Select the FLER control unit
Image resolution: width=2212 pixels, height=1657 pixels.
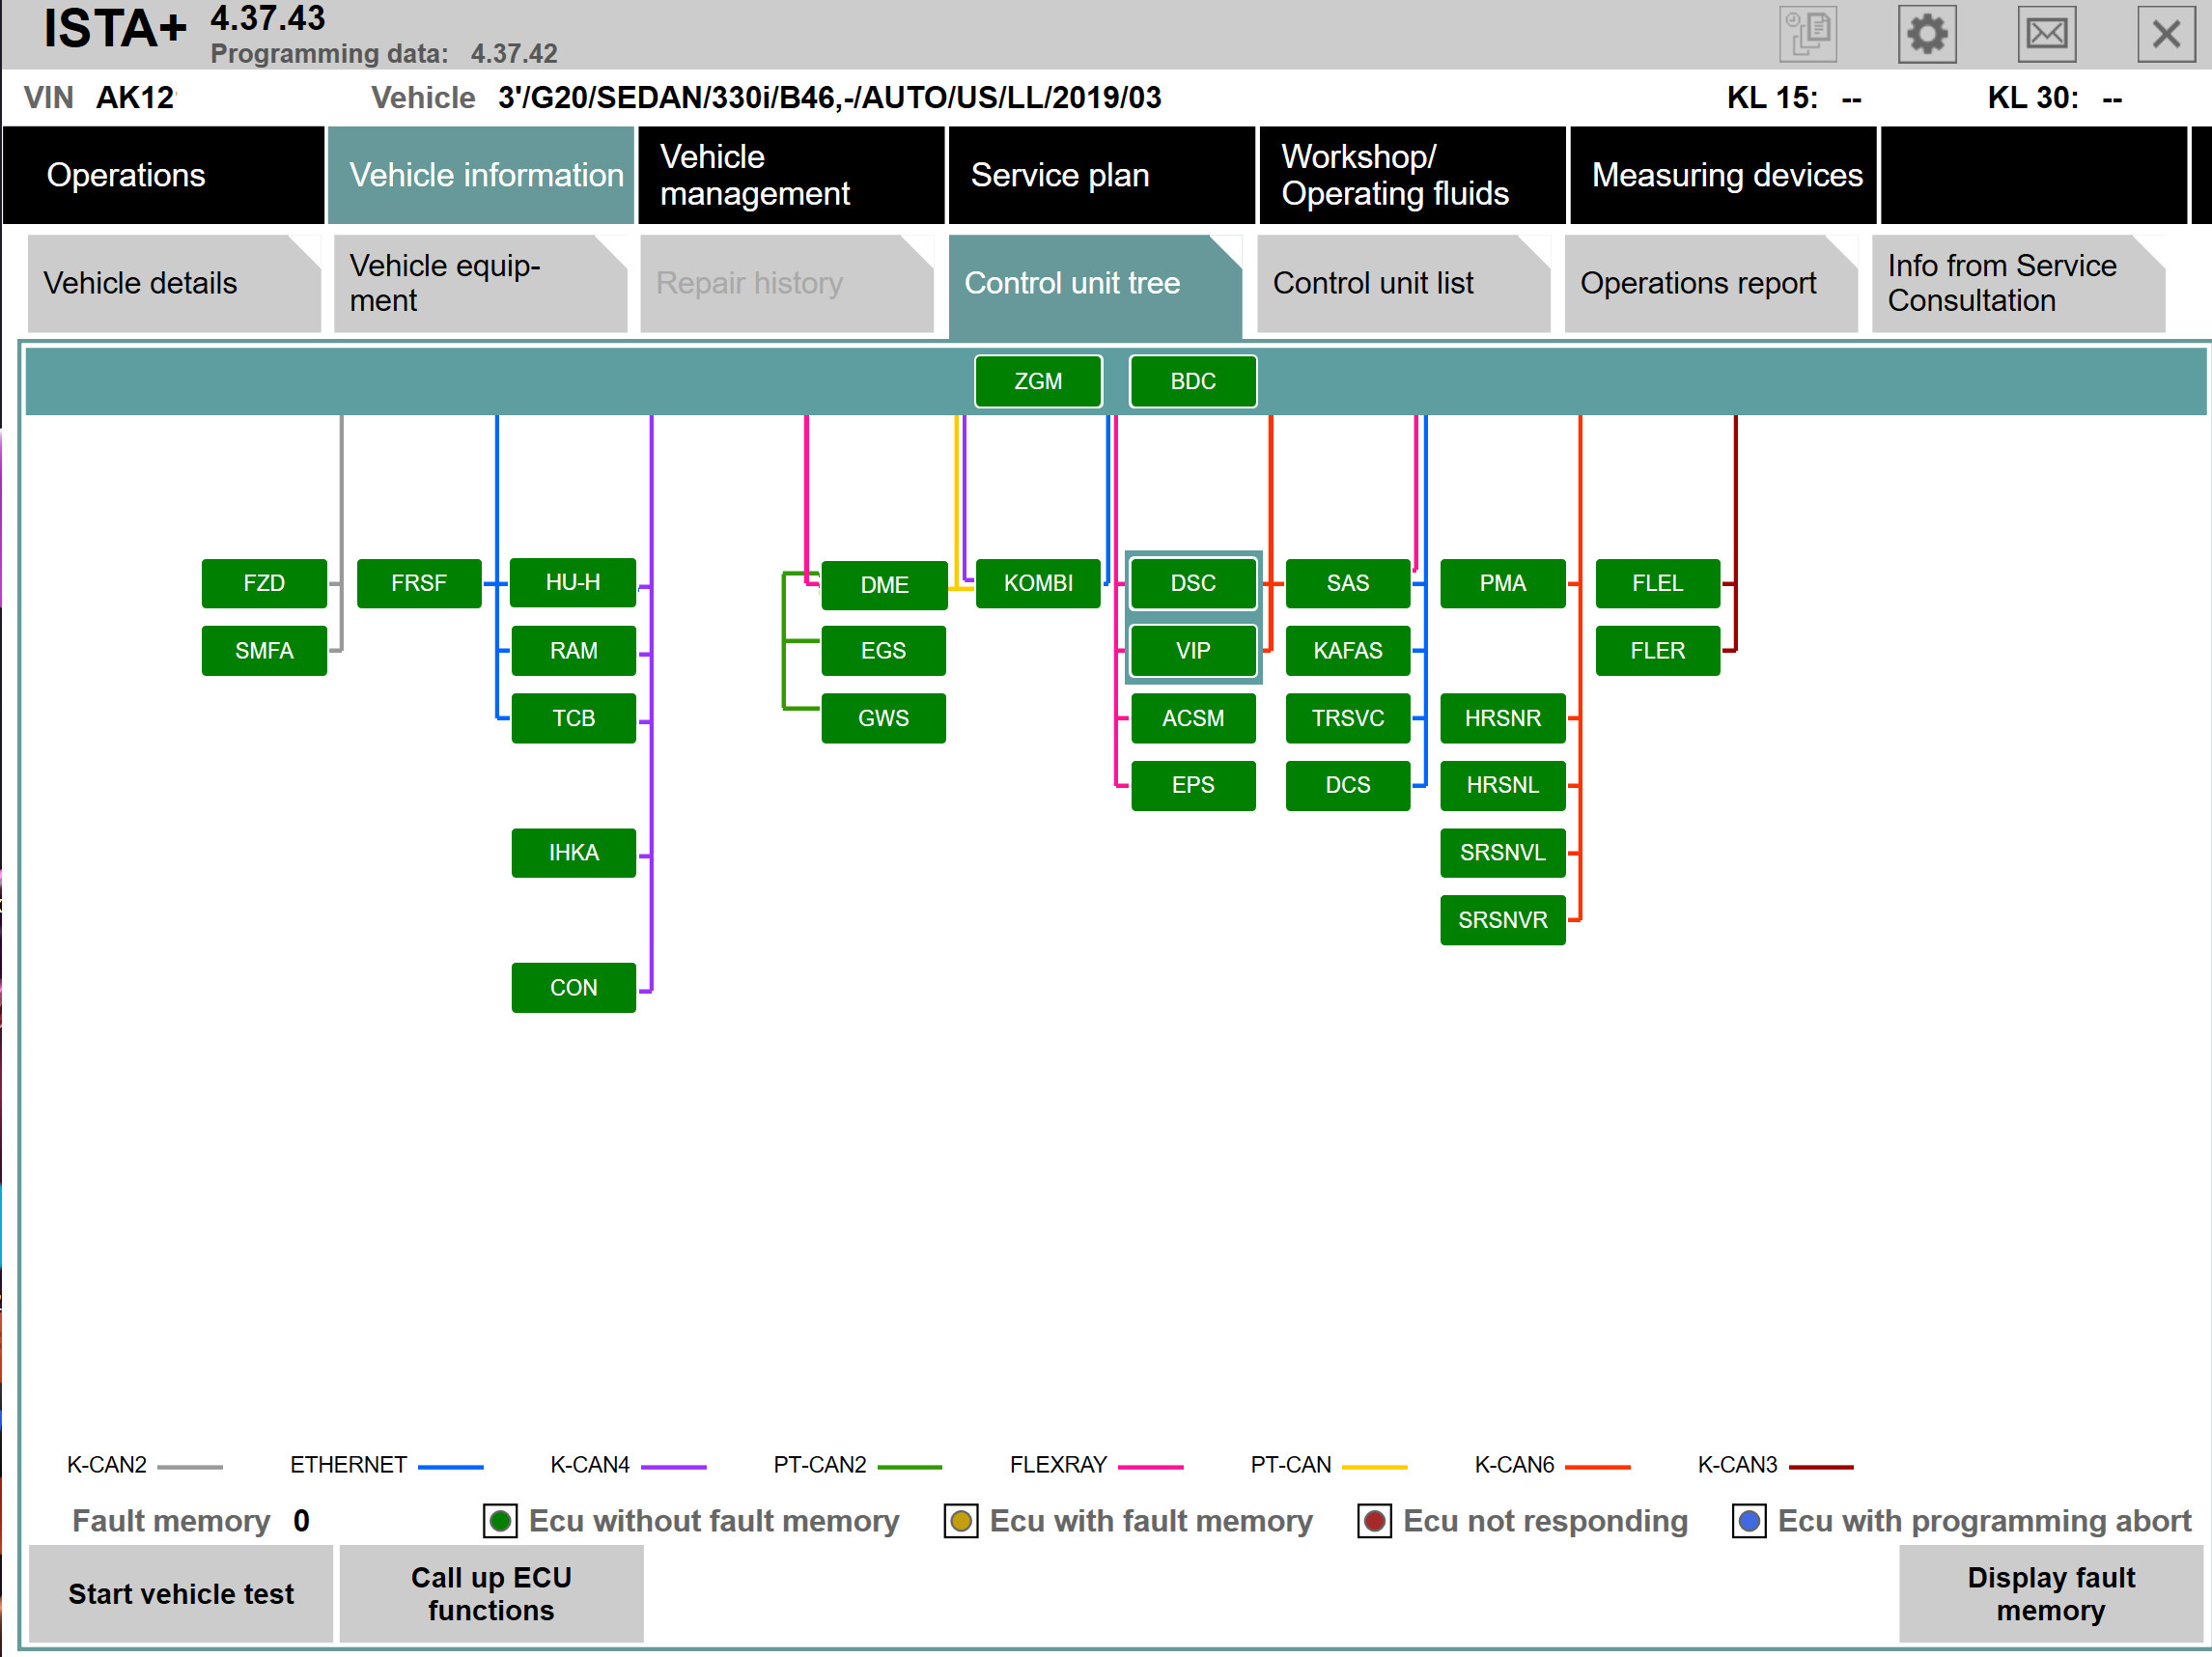point(1658,651)
